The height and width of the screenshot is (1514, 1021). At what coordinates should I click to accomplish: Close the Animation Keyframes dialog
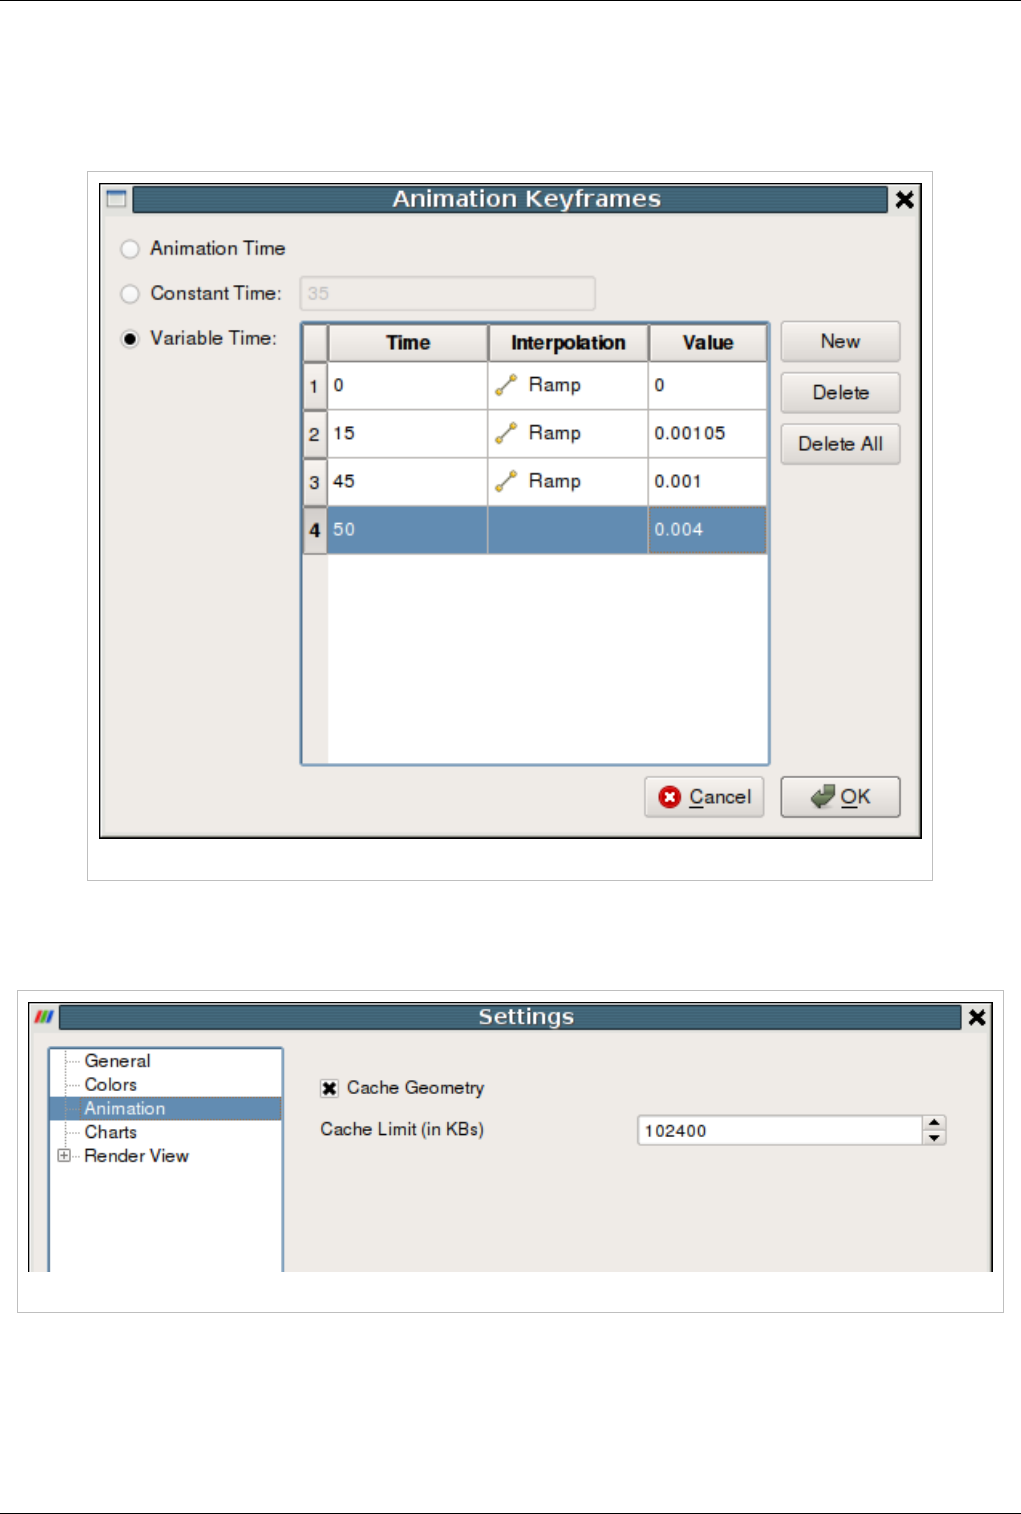905,199
